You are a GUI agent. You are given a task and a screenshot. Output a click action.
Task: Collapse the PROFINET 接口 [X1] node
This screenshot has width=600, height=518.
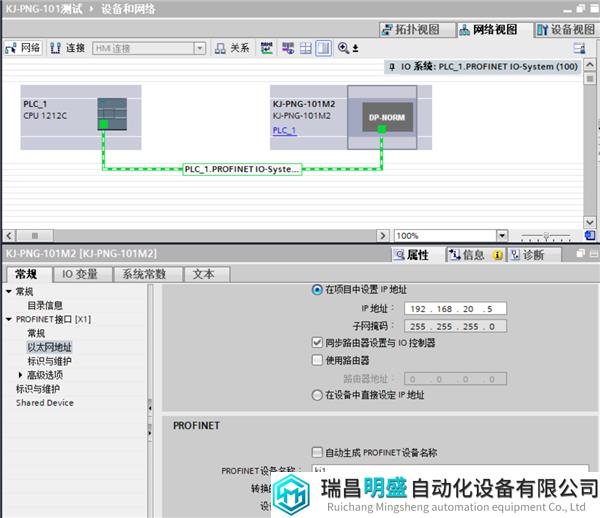pos(9,319)
